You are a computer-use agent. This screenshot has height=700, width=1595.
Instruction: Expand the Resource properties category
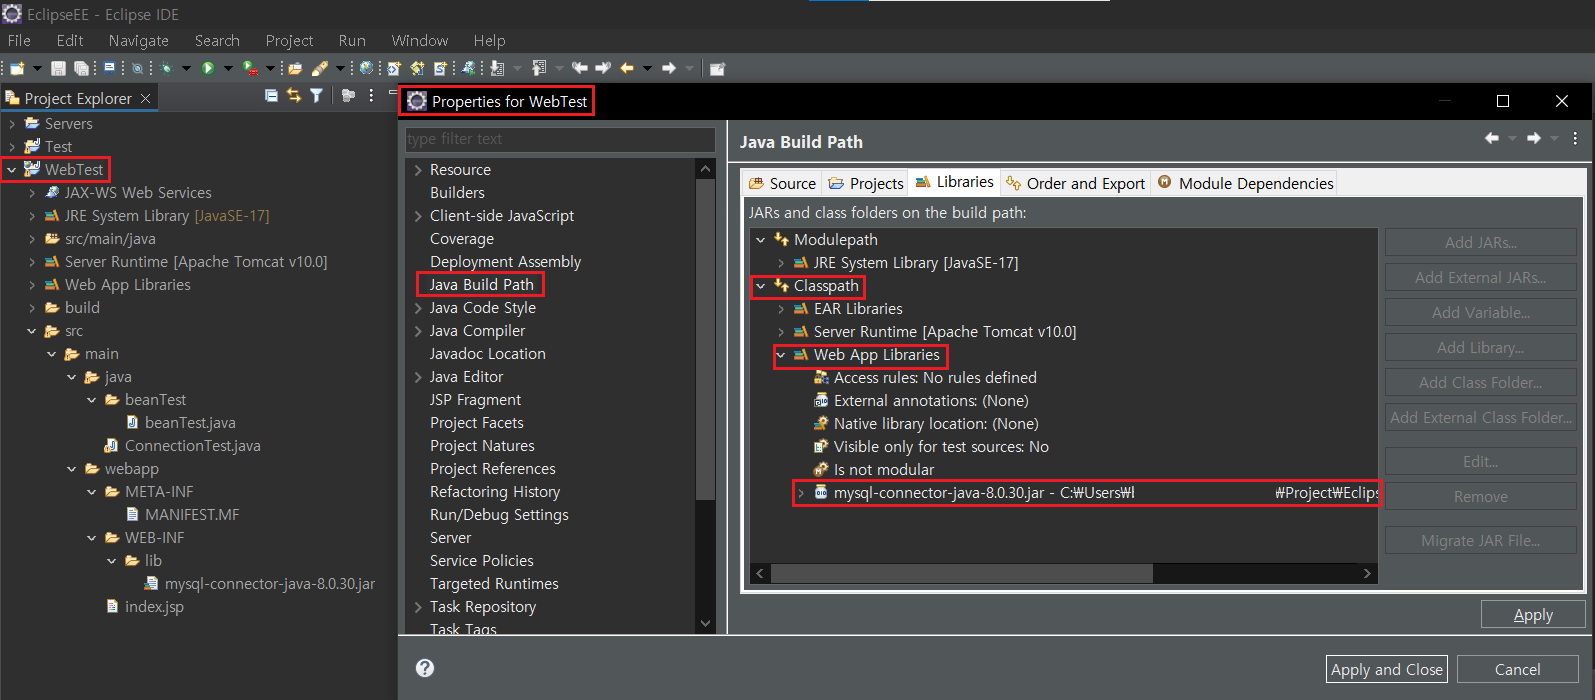click(x=418, y=170)
